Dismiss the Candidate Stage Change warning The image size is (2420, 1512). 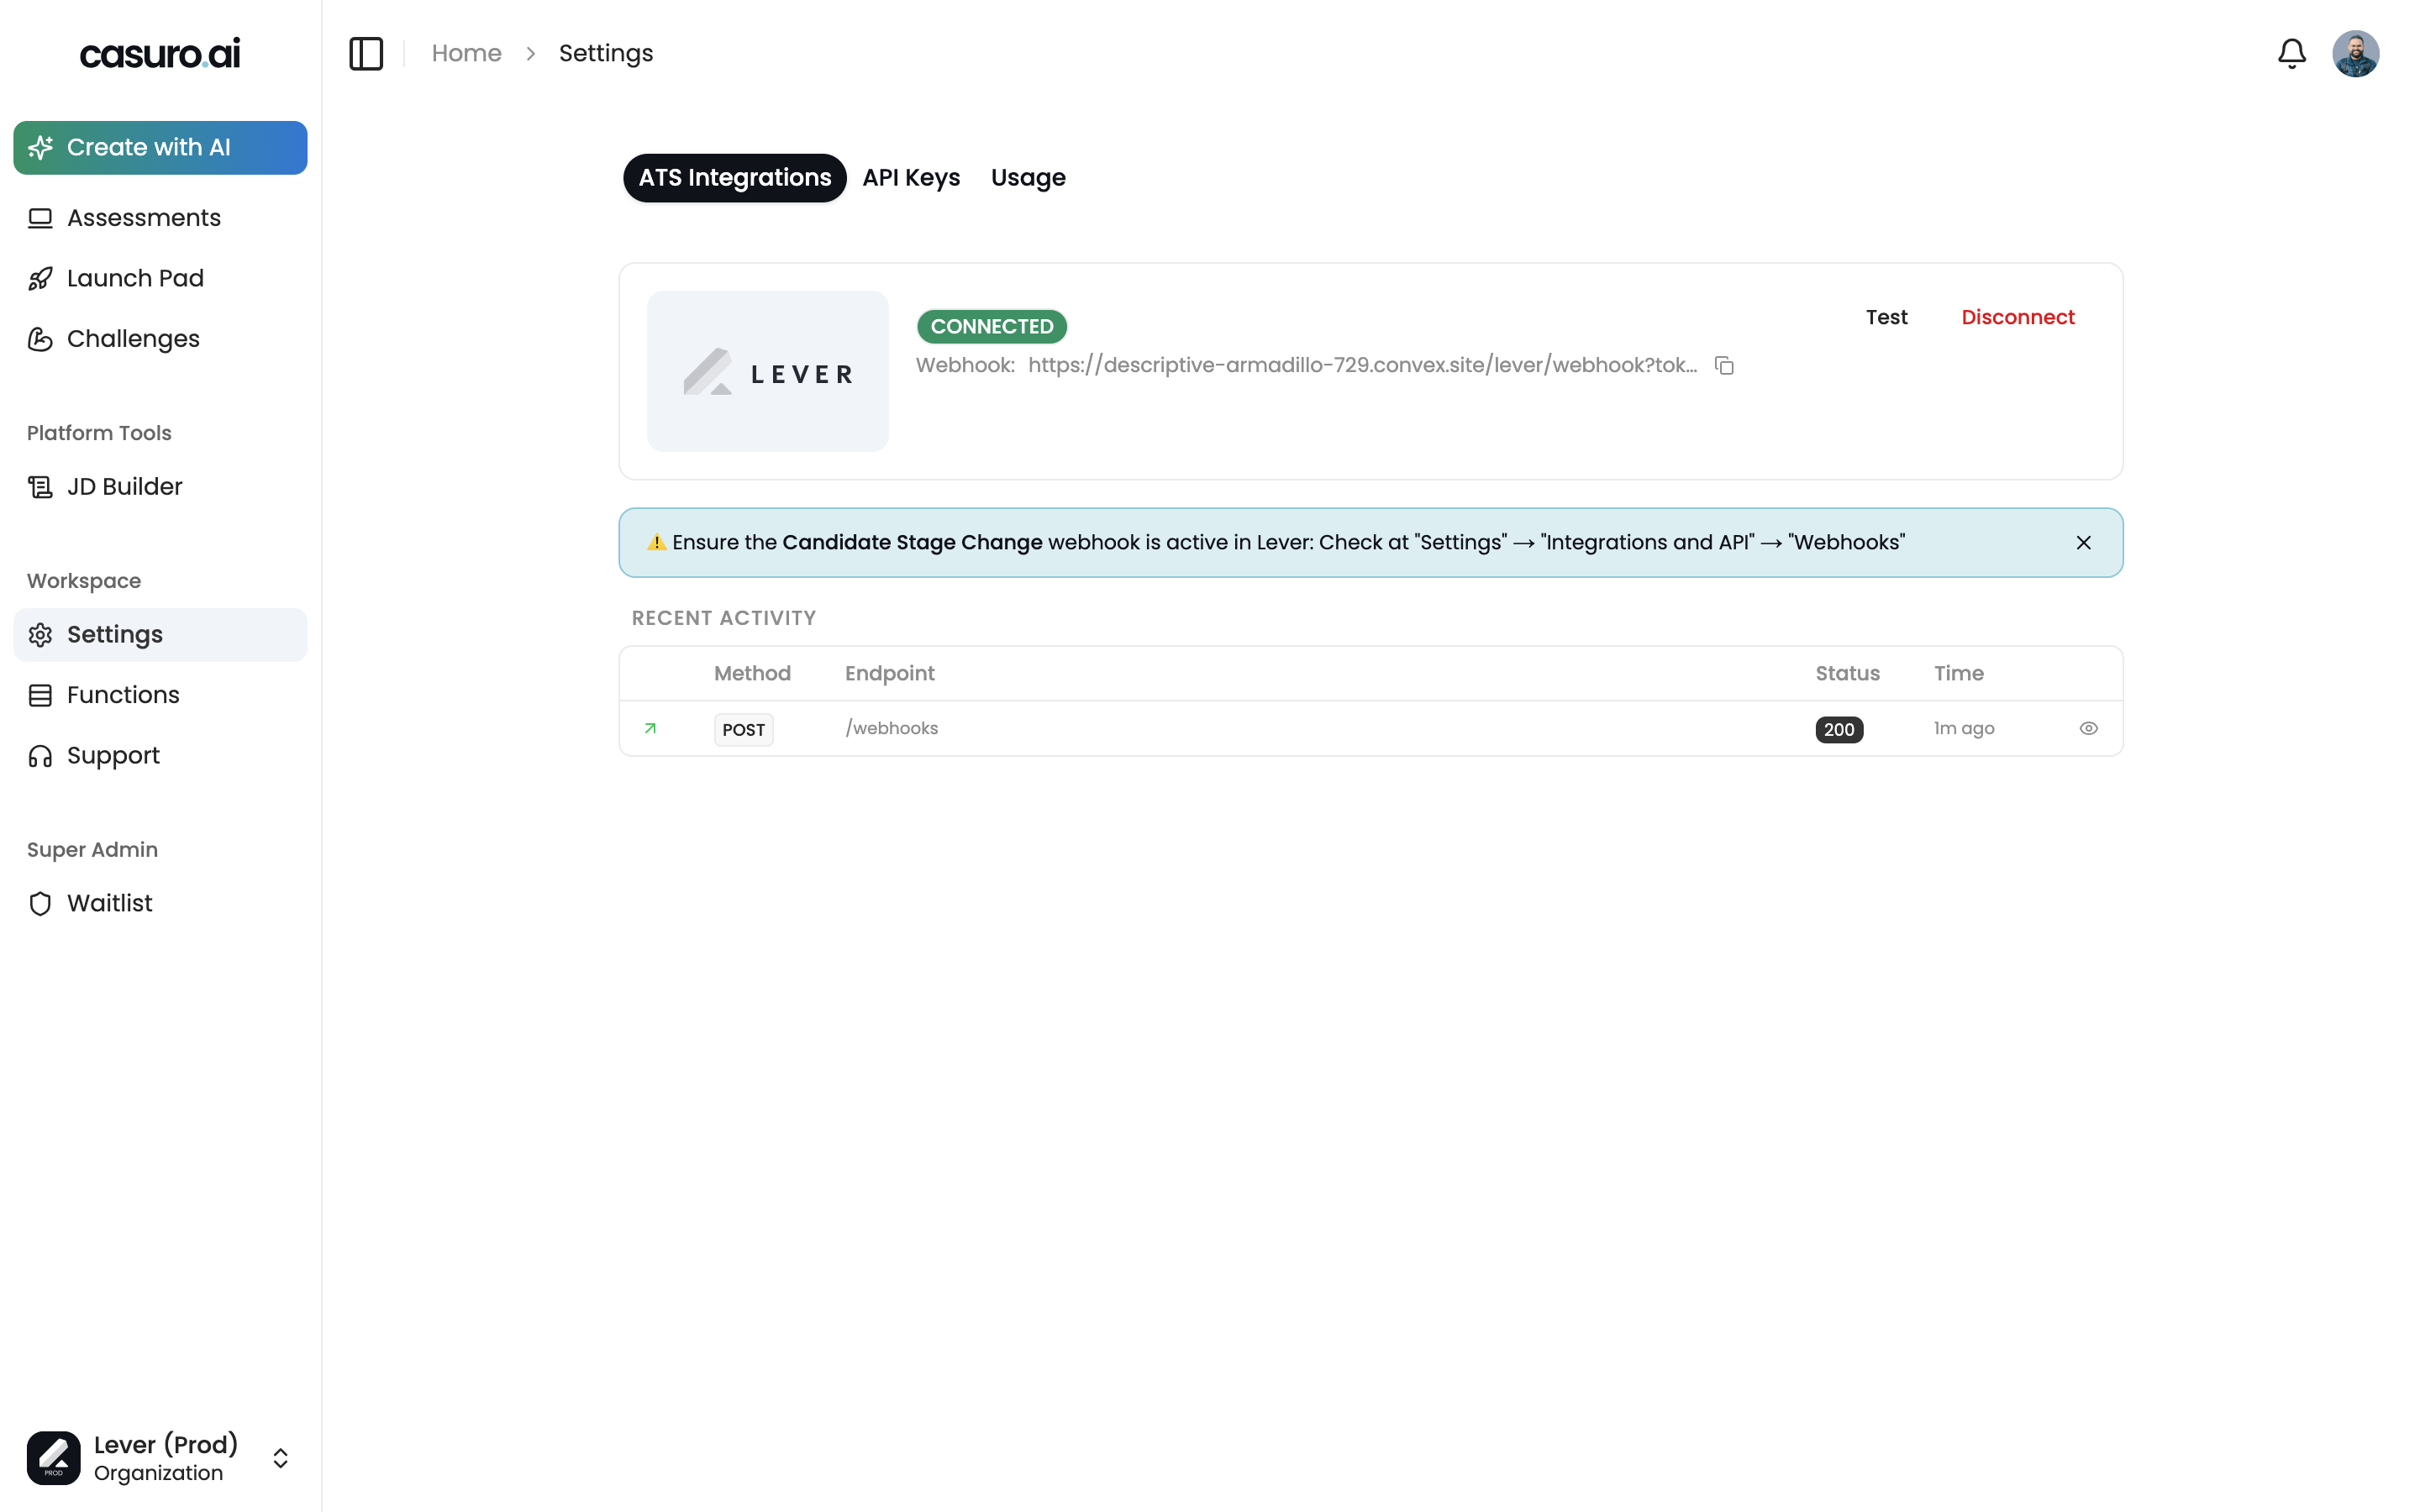click(x=2083, y=542)
